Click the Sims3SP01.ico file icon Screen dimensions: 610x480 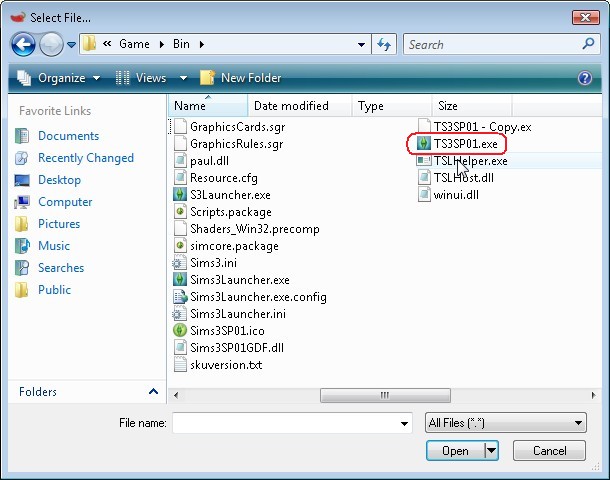[x=180, y=331]
